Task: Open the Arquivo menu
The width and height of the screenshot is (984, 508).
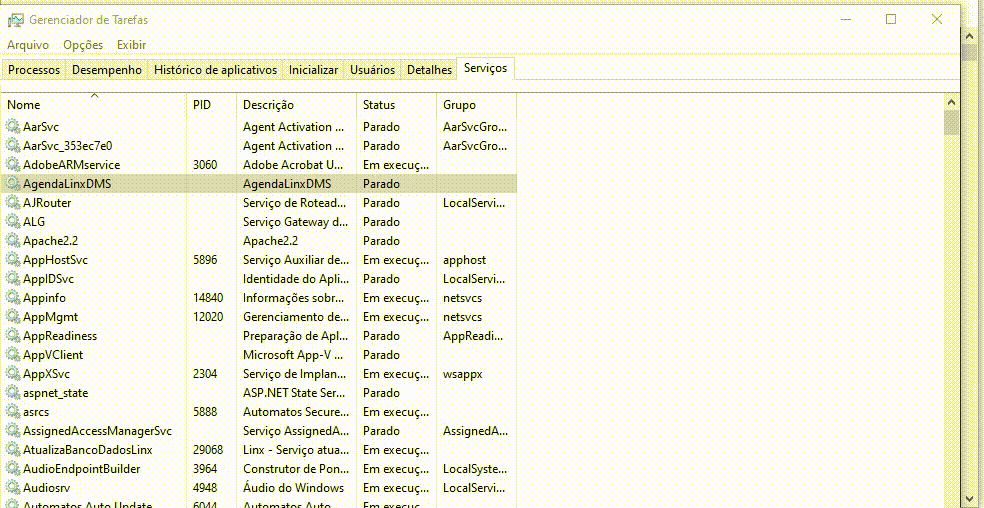Action: 28,45
